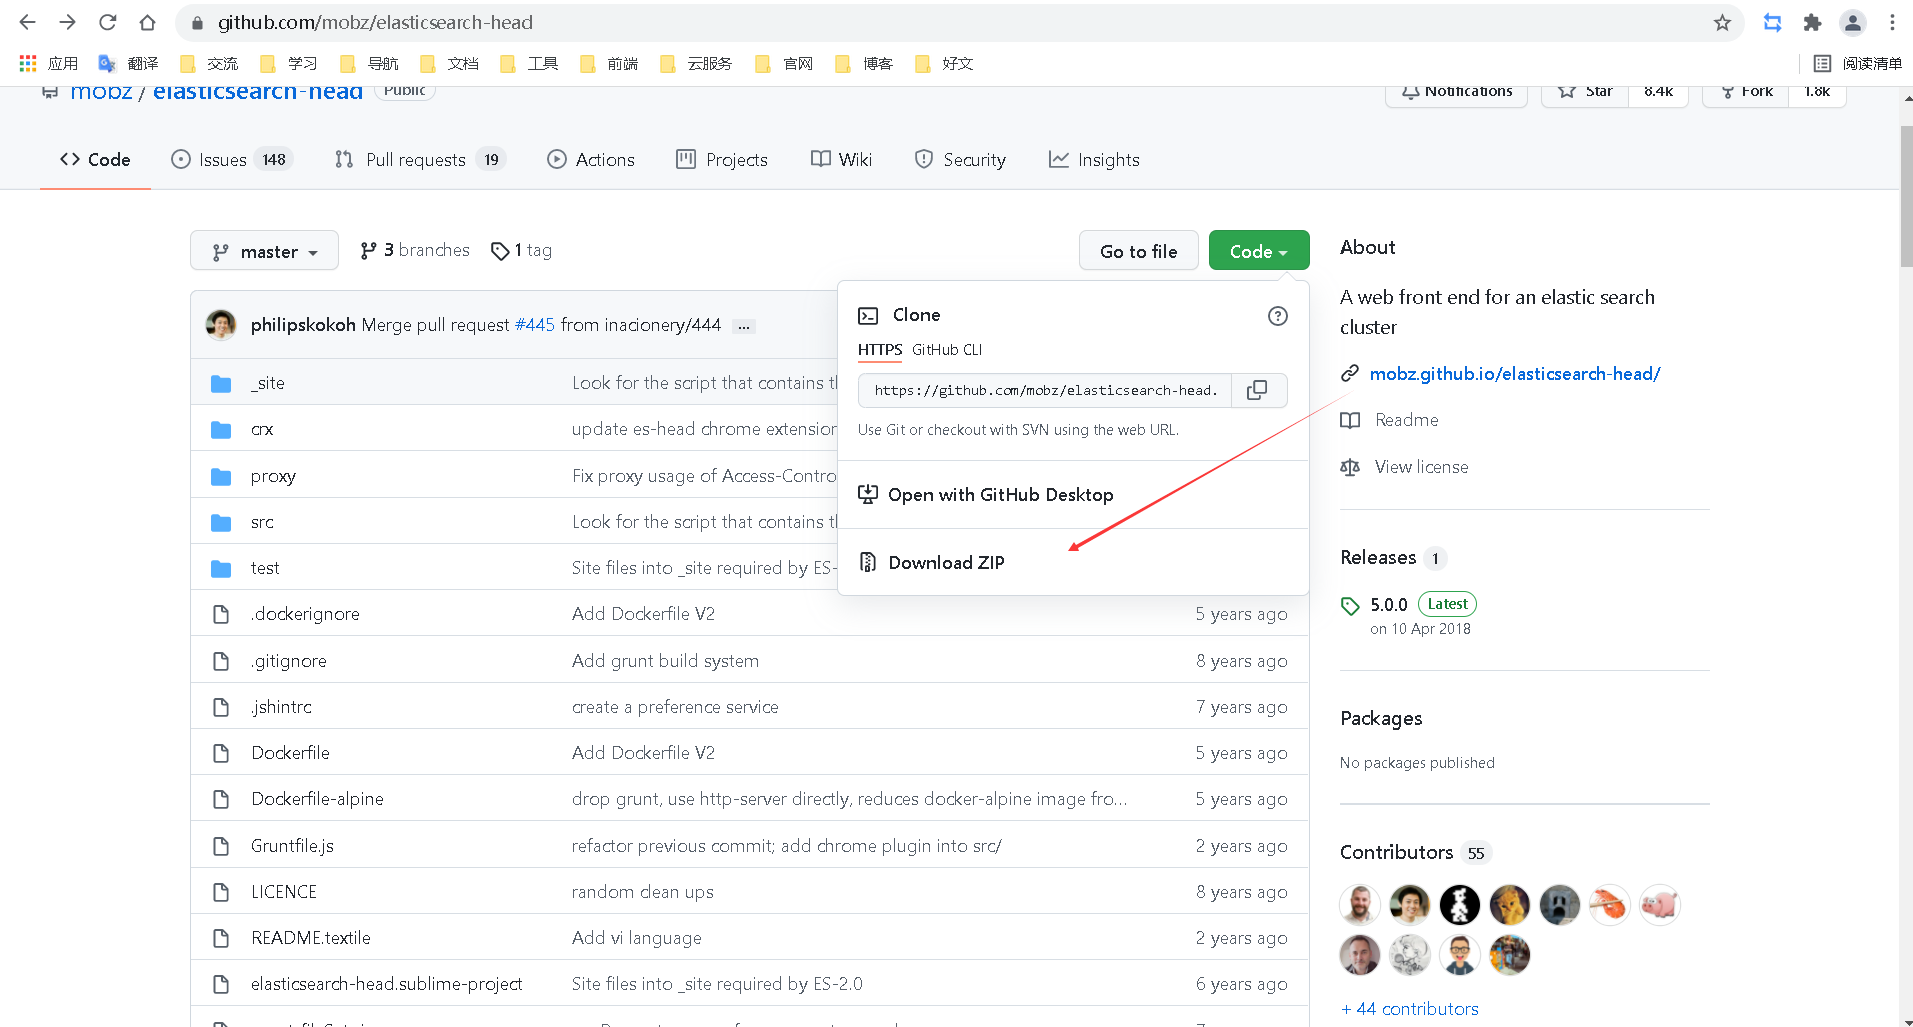The image size is (1913, 1027).
Task: Open the Security tab
Action: click(960, 160)
